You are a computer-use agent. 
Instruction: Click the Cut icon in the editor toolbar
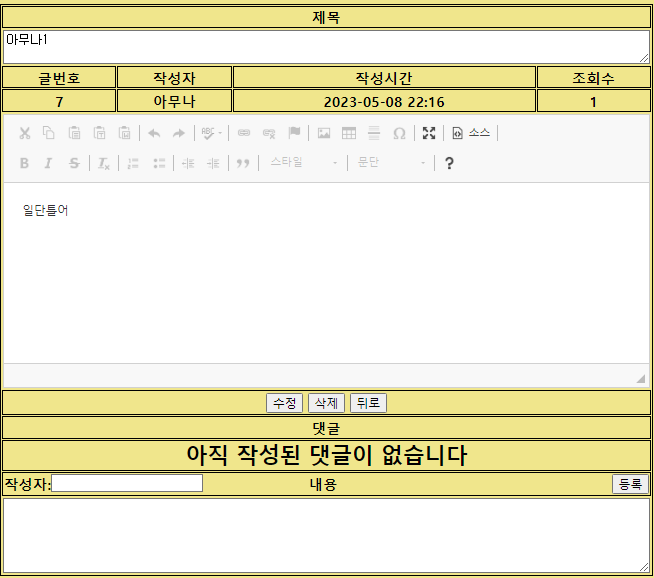pyautogui.click(x=25, y=133)
